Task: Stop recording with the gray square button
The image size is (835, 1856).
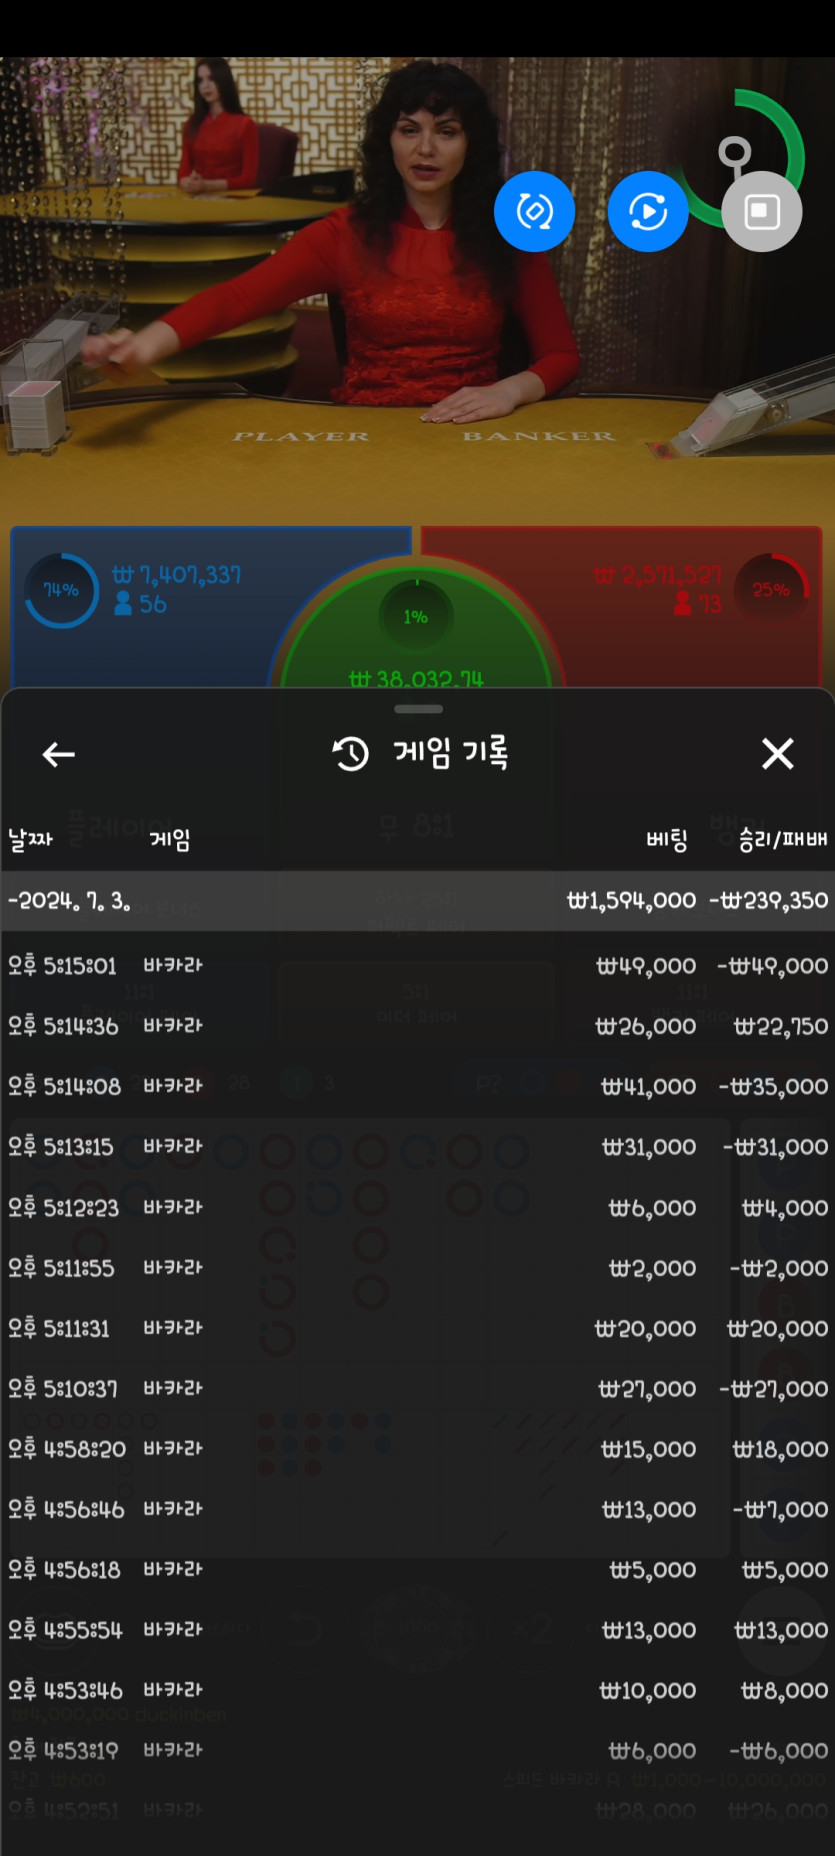Action: pos(762,211)
